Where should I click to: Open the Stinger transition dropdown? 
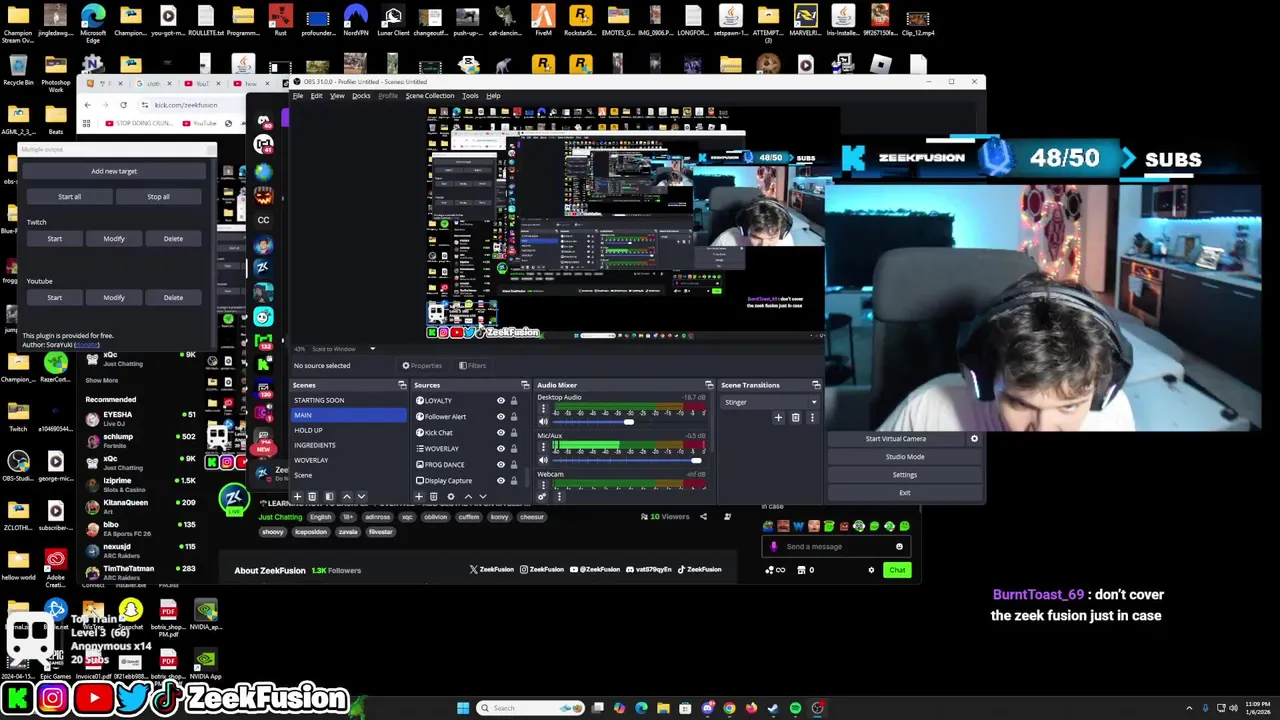pyautogui.click(x=769, y=402)
